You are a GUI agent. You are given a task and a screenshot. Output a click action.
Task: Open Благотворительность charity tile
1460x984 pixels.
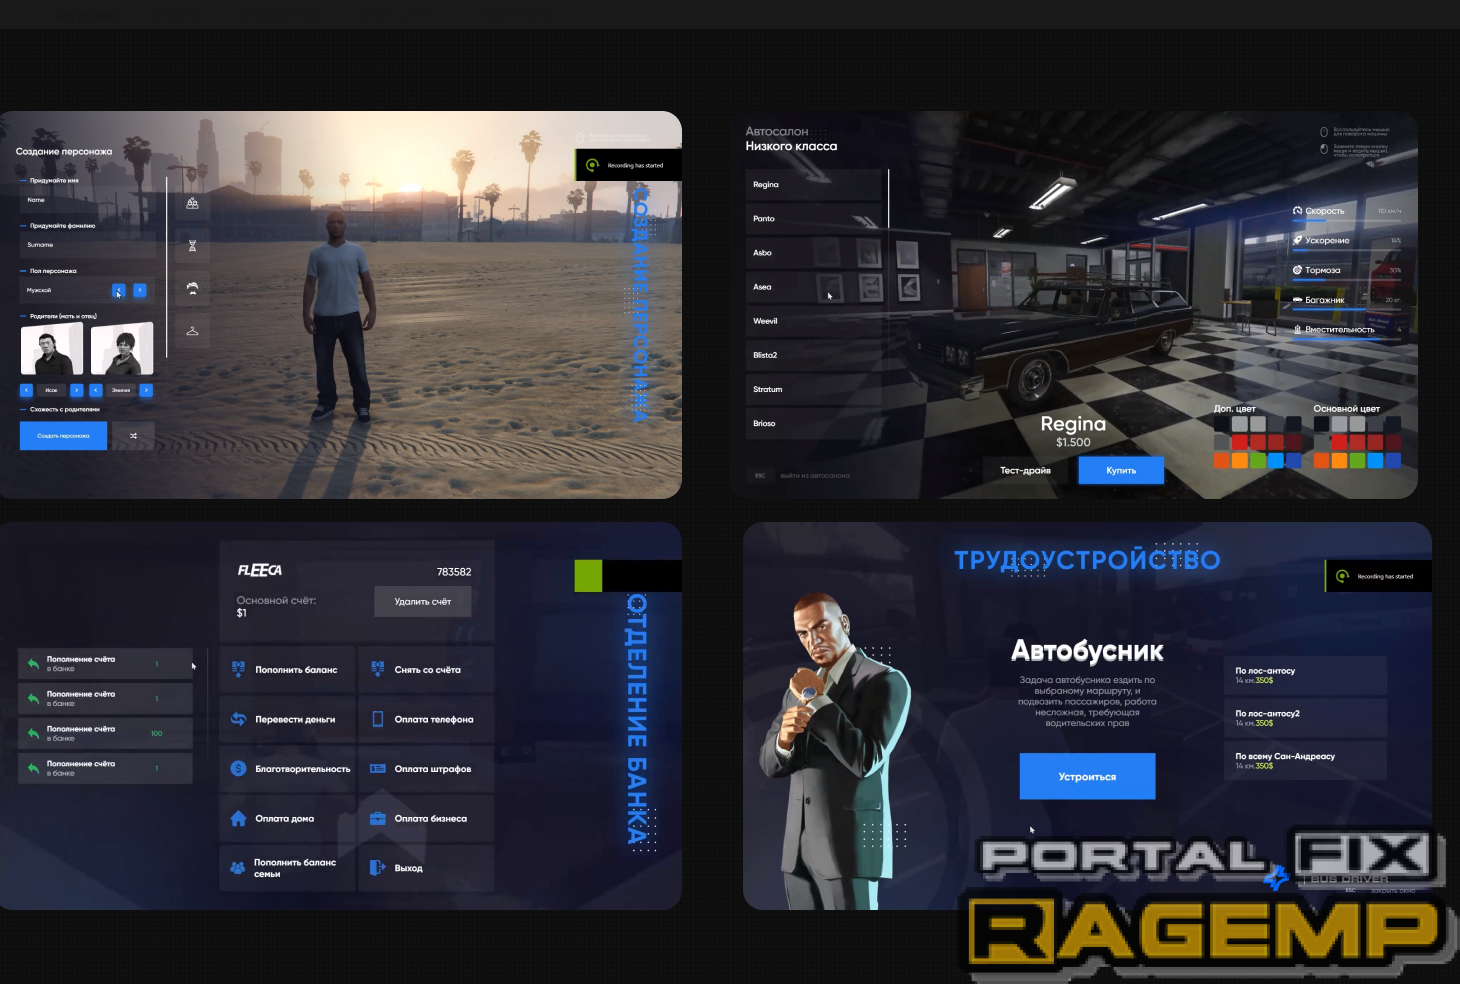point(287,769)
